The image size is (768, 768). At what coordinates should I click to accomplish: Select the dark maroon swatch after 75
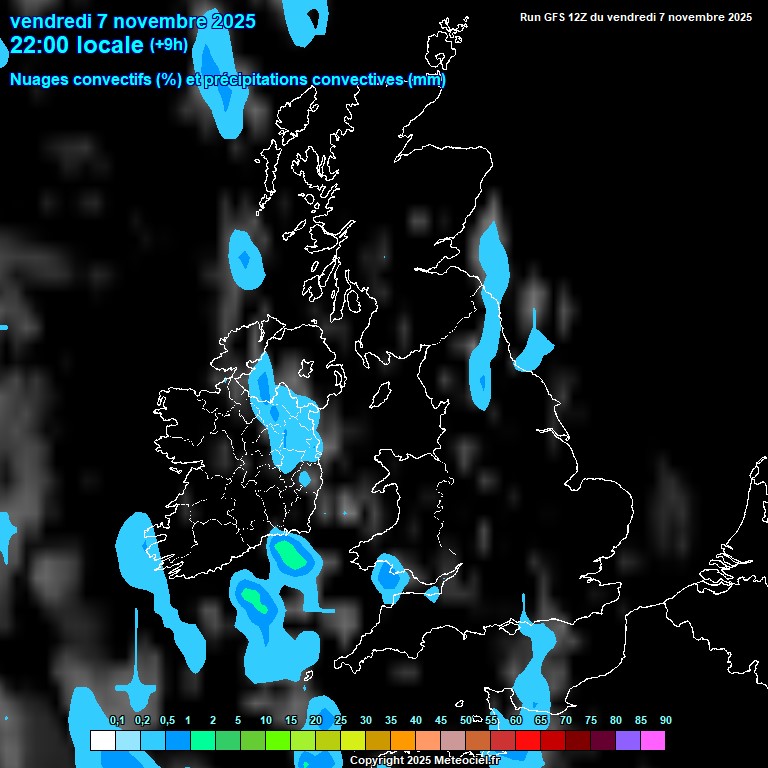603,741
